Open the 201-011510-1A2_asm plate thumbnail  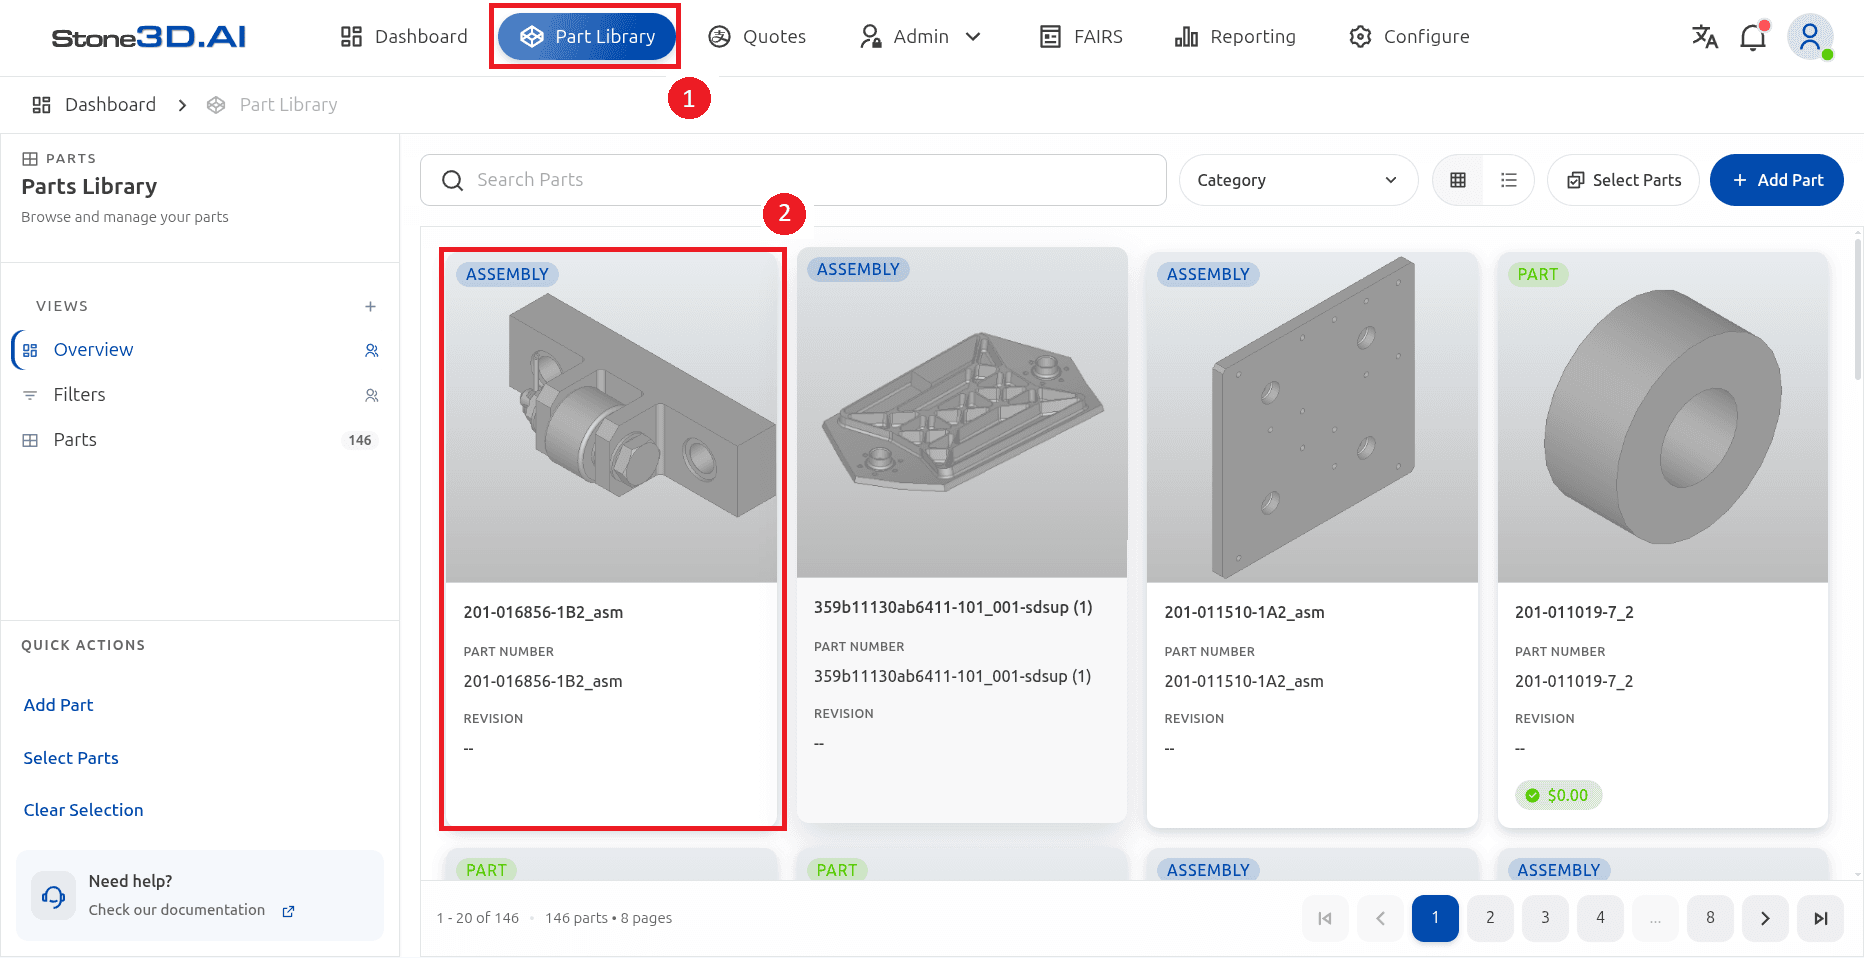click(x=1312, y=417)
